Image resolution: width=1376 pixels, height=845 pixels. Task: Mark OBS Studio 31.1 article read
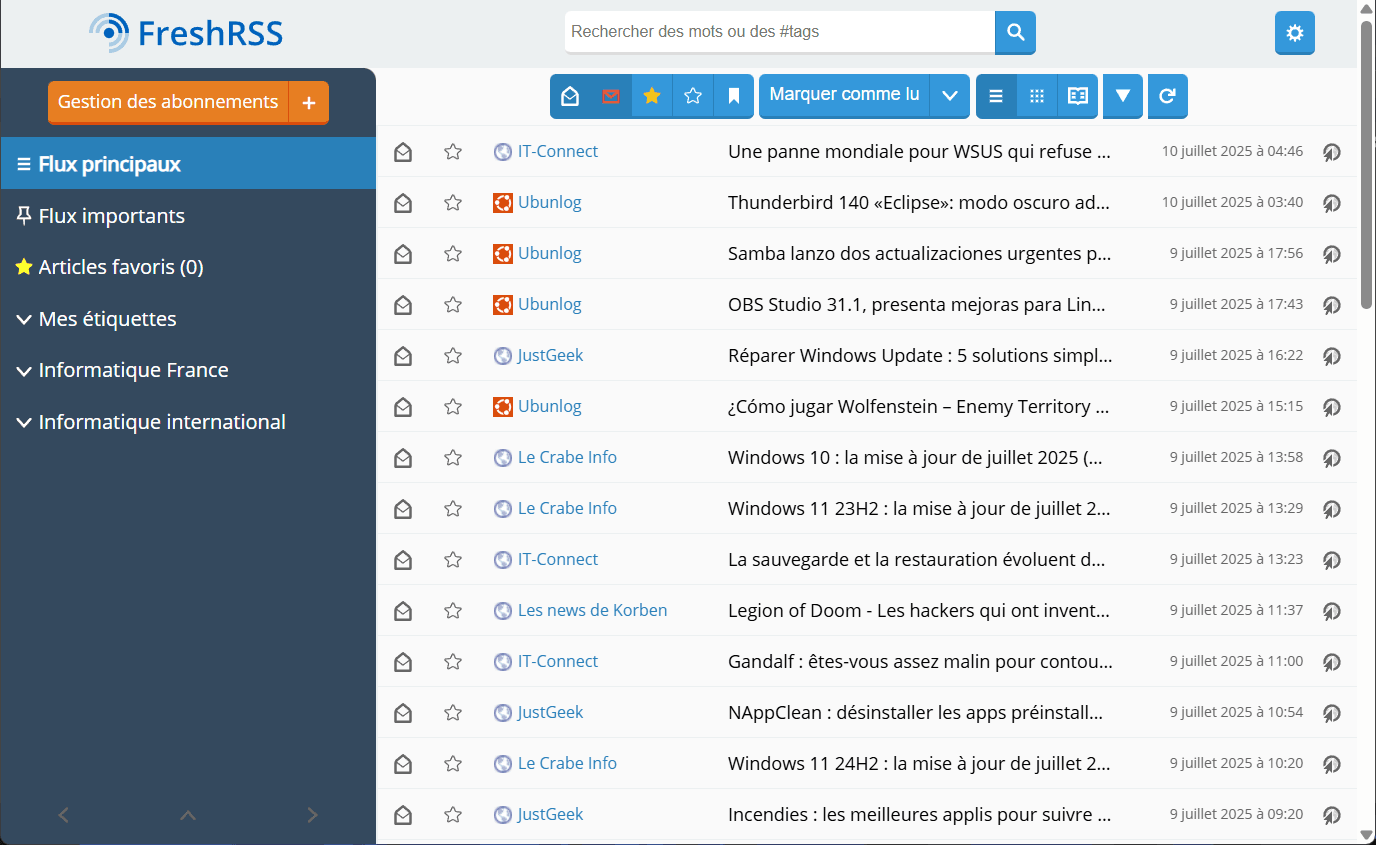point(403,305)
